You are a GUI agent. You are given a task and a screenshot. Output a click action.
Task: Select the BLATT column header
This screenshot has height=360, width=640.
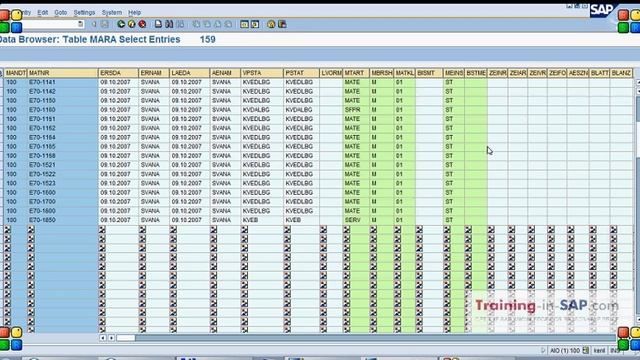tap(599, 73)
